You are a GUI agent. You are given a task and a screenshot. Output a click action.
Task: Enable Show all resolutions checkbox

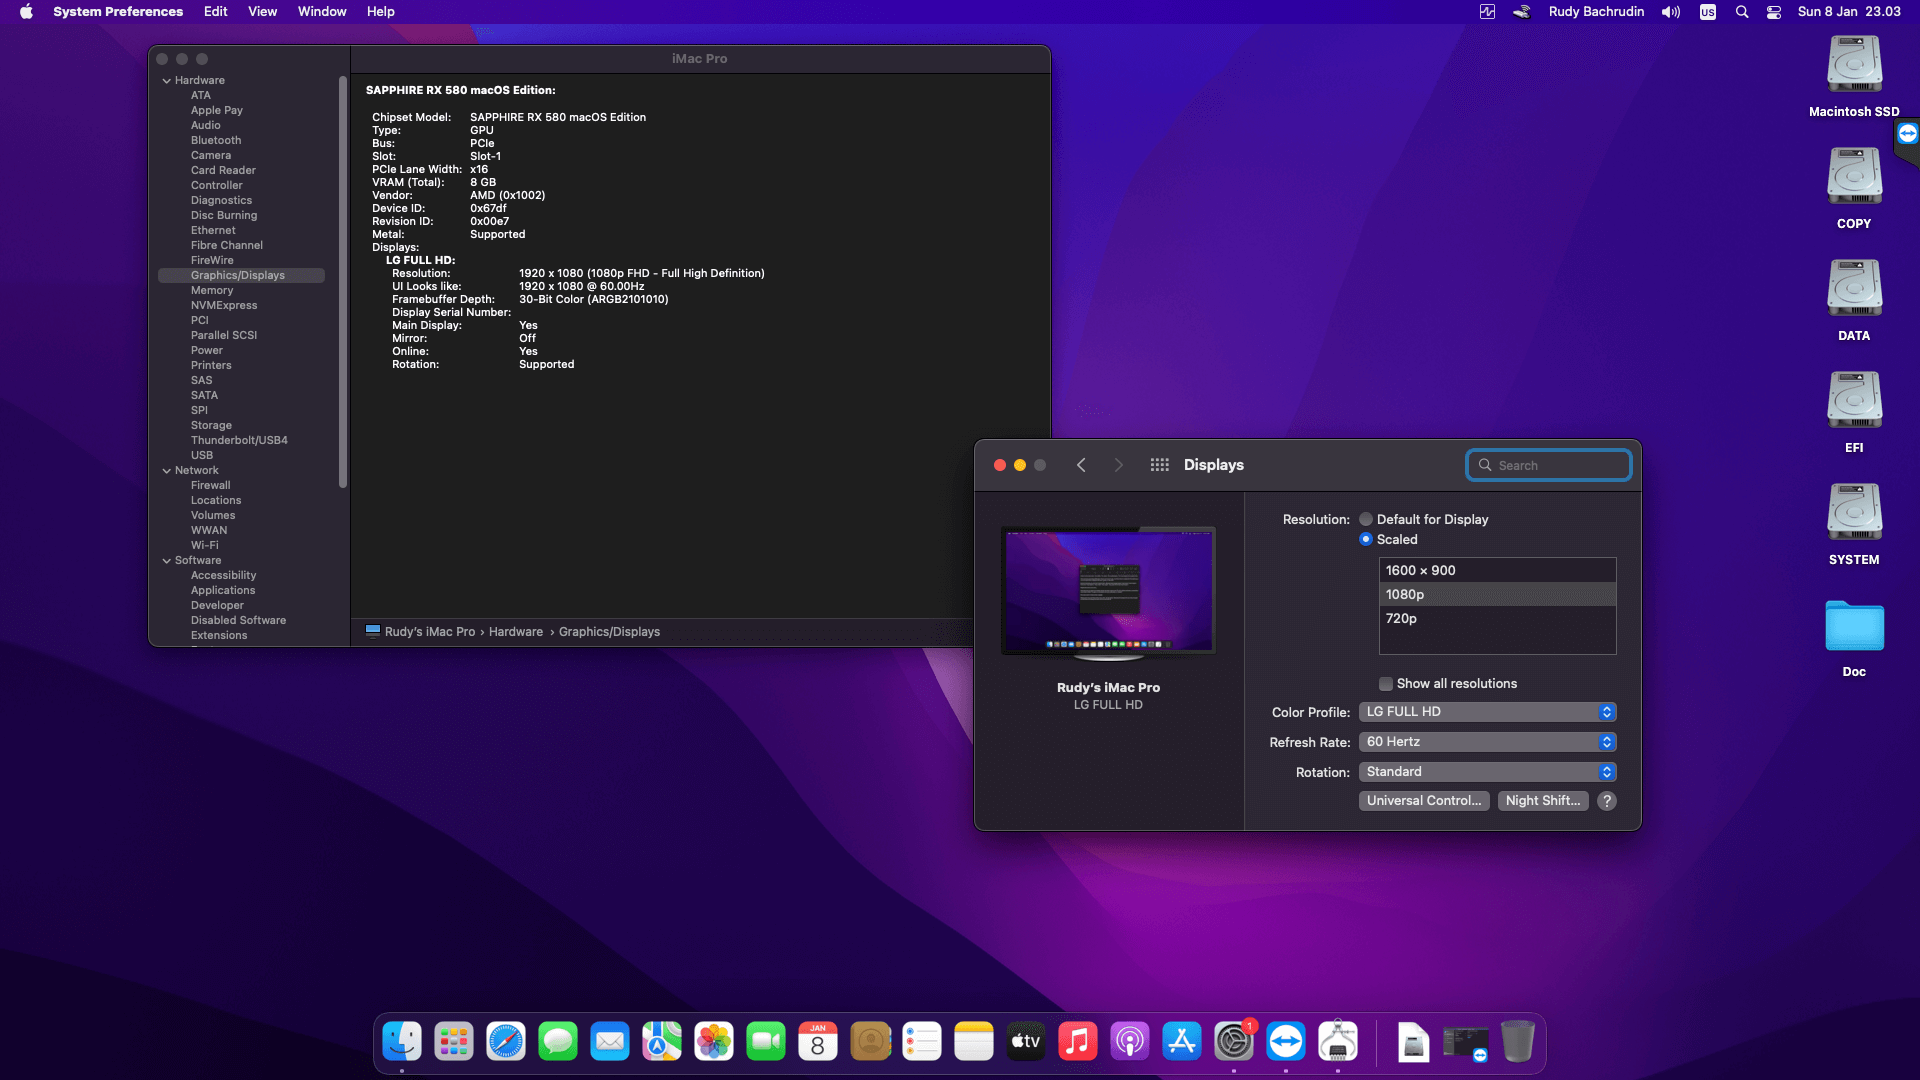pyautogui.click(x=1386, y=684)
